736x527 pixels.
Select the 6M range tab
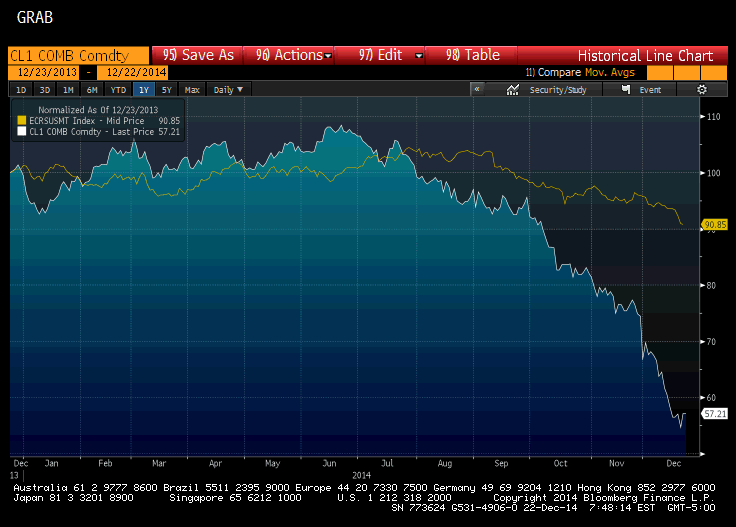[x=92, y=90]
